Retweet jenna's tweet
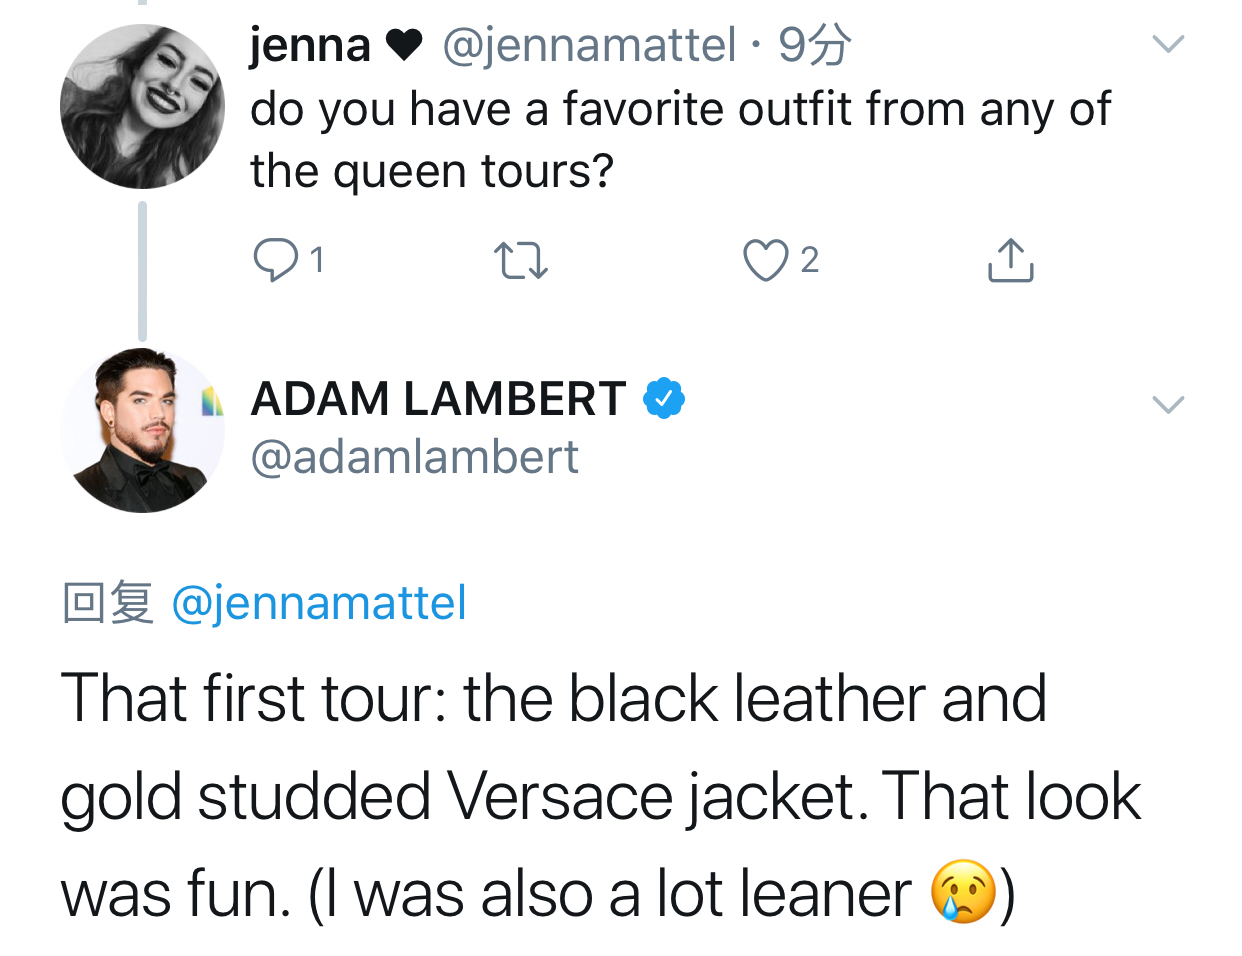Viewport: 1242px width, 956px height. tap(521, 260)
